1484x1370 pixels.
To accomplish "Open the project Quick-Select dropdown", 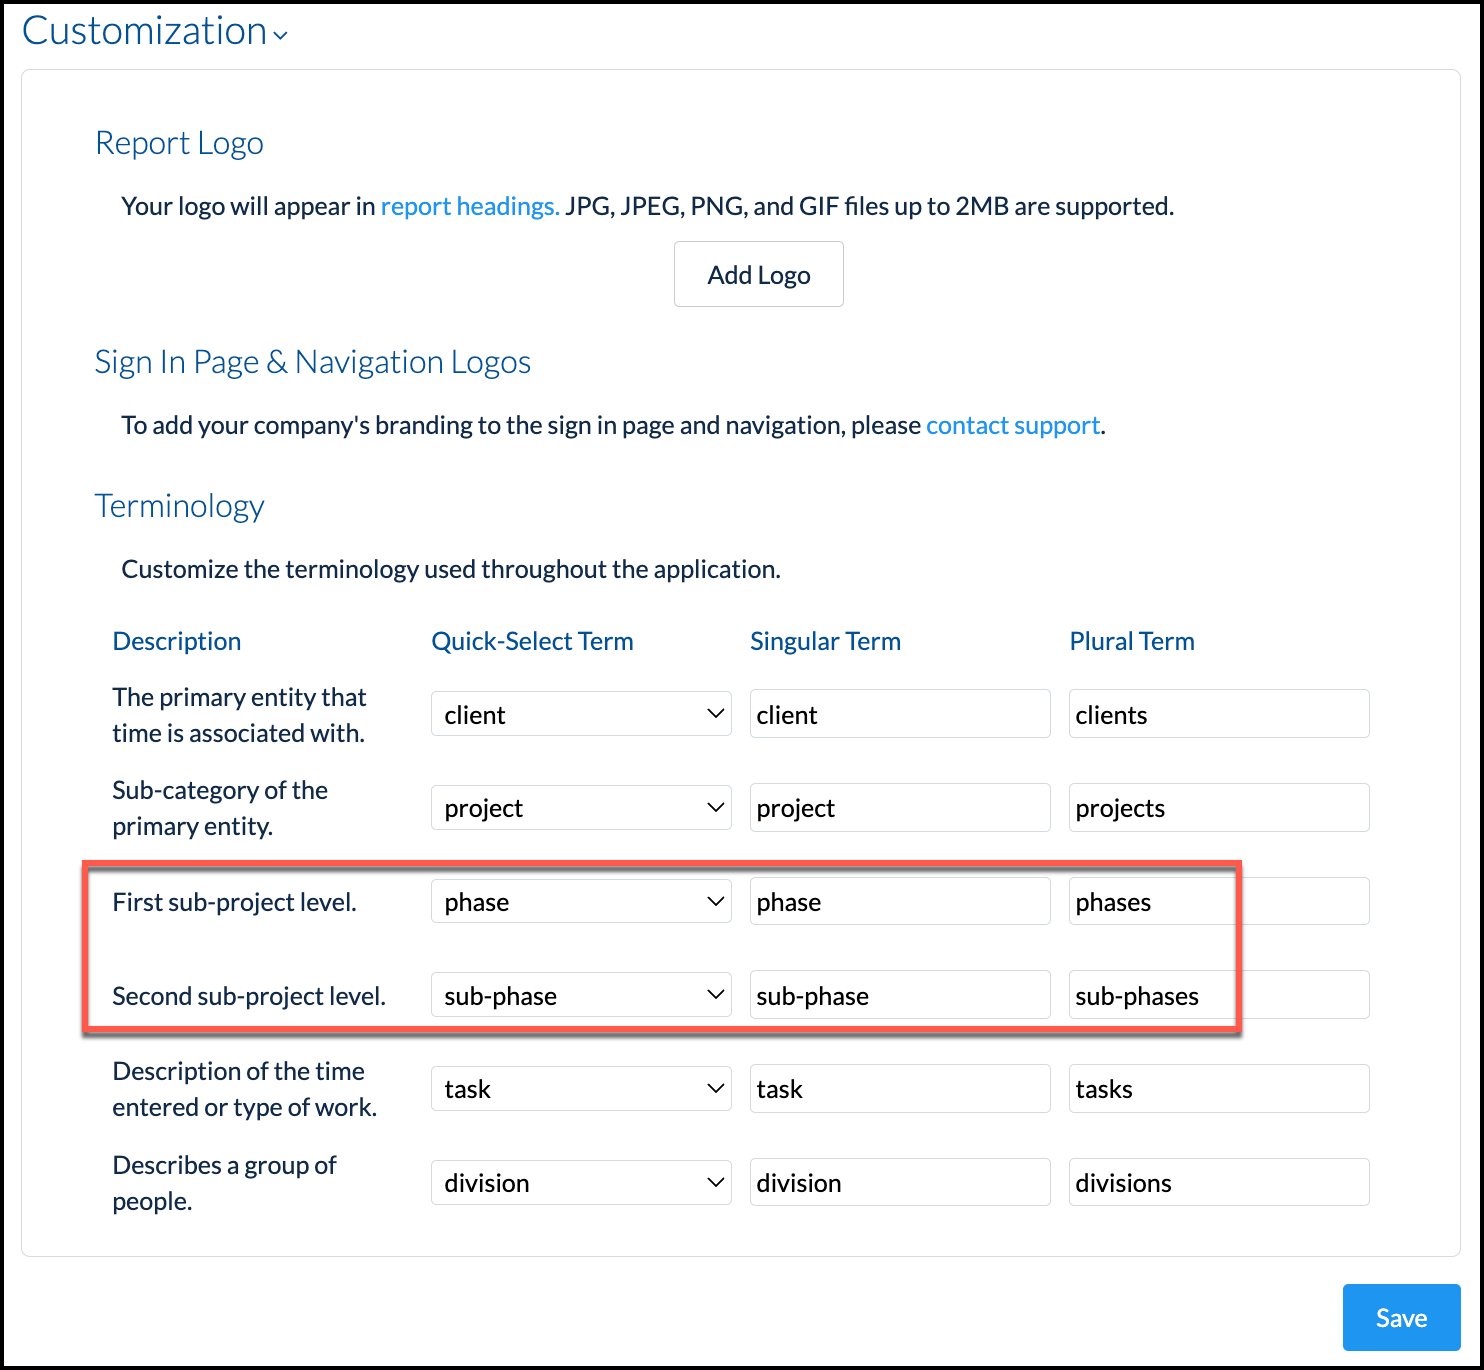I will tap(580, 807).
